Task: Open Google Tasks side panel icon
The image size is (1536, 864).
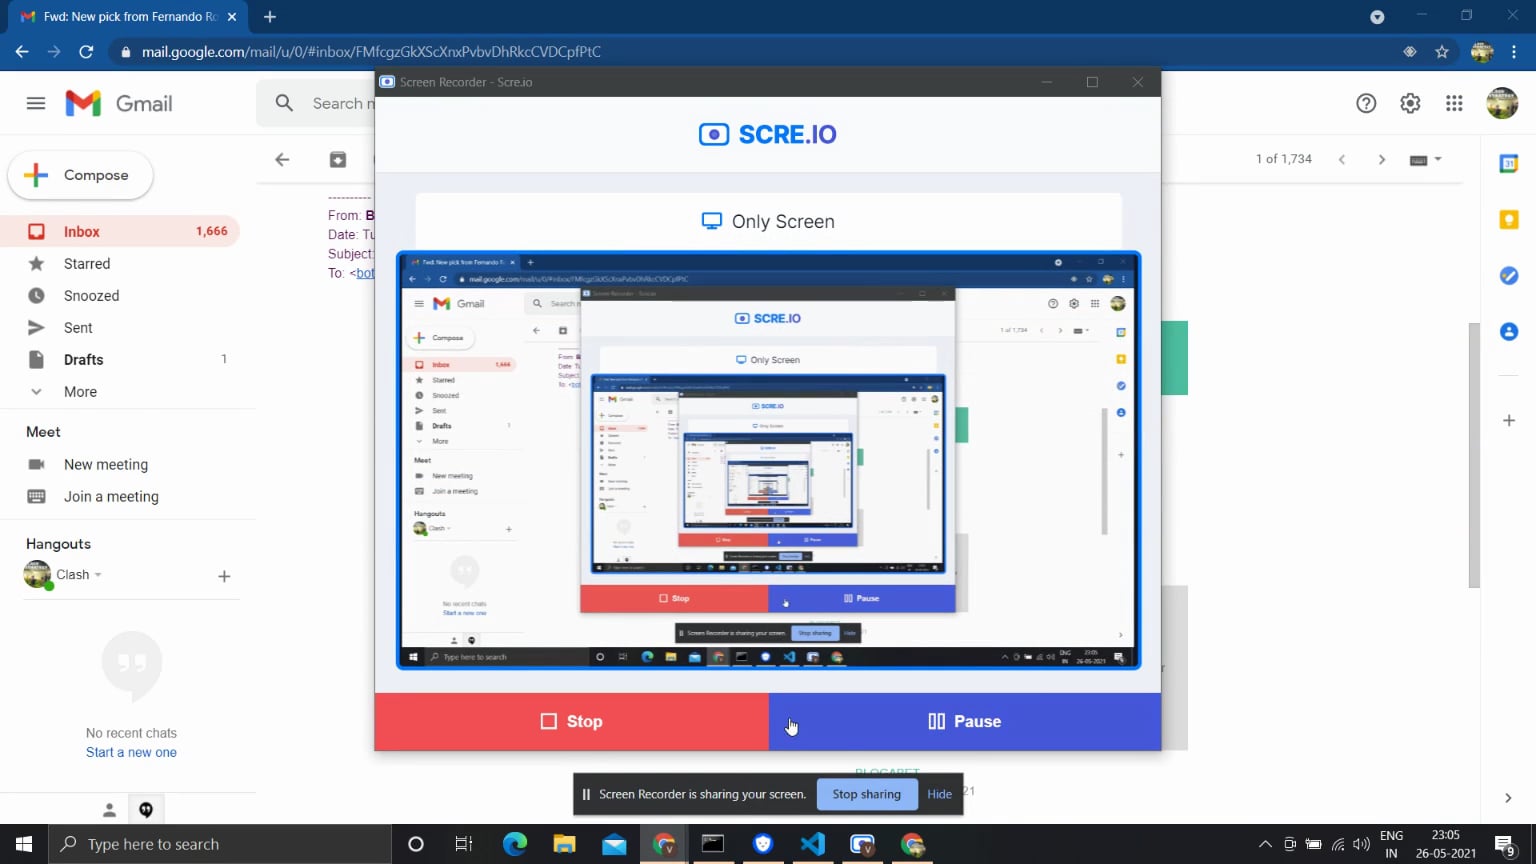Action: pos(1509,276)
